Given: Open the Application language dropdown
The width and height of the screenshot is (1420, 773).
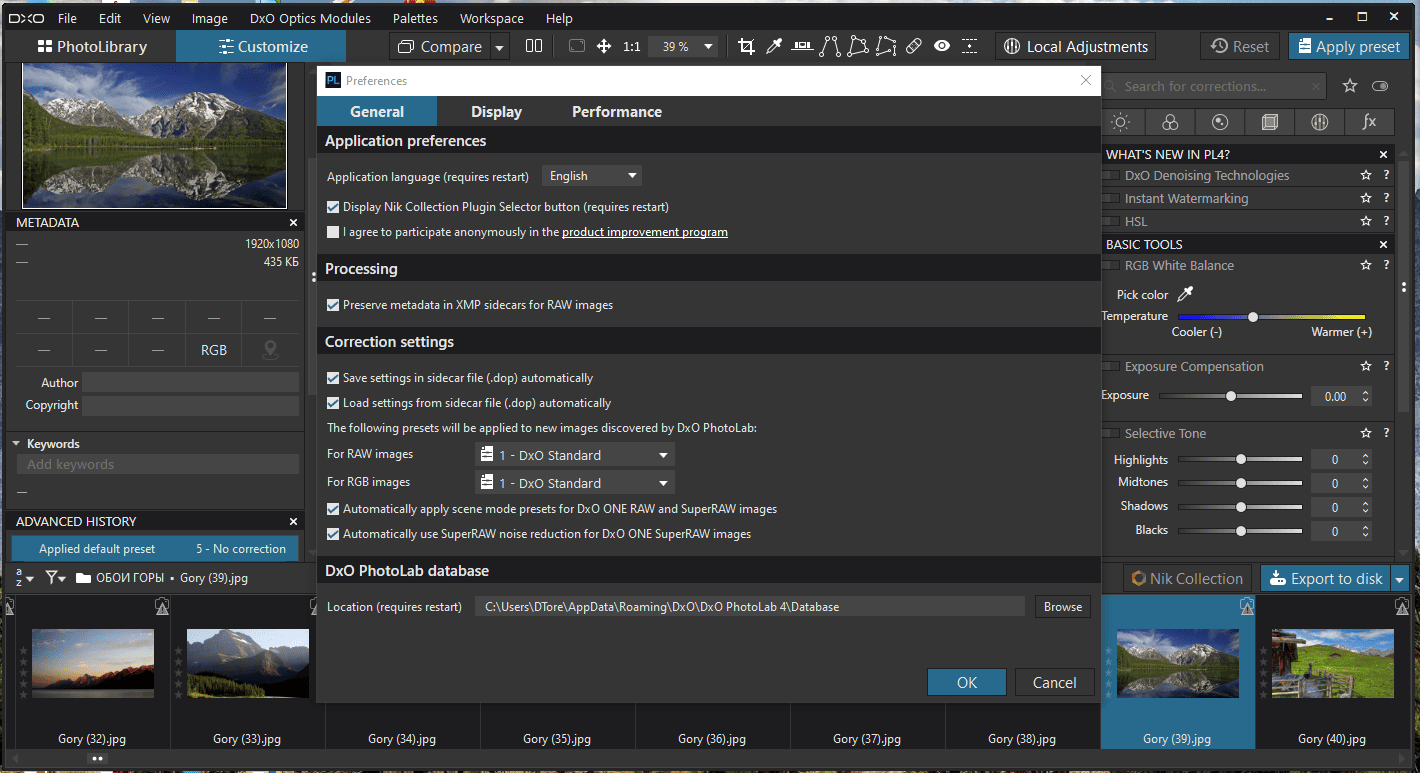Looking at the screenshot, I should [x=592, y=176].
